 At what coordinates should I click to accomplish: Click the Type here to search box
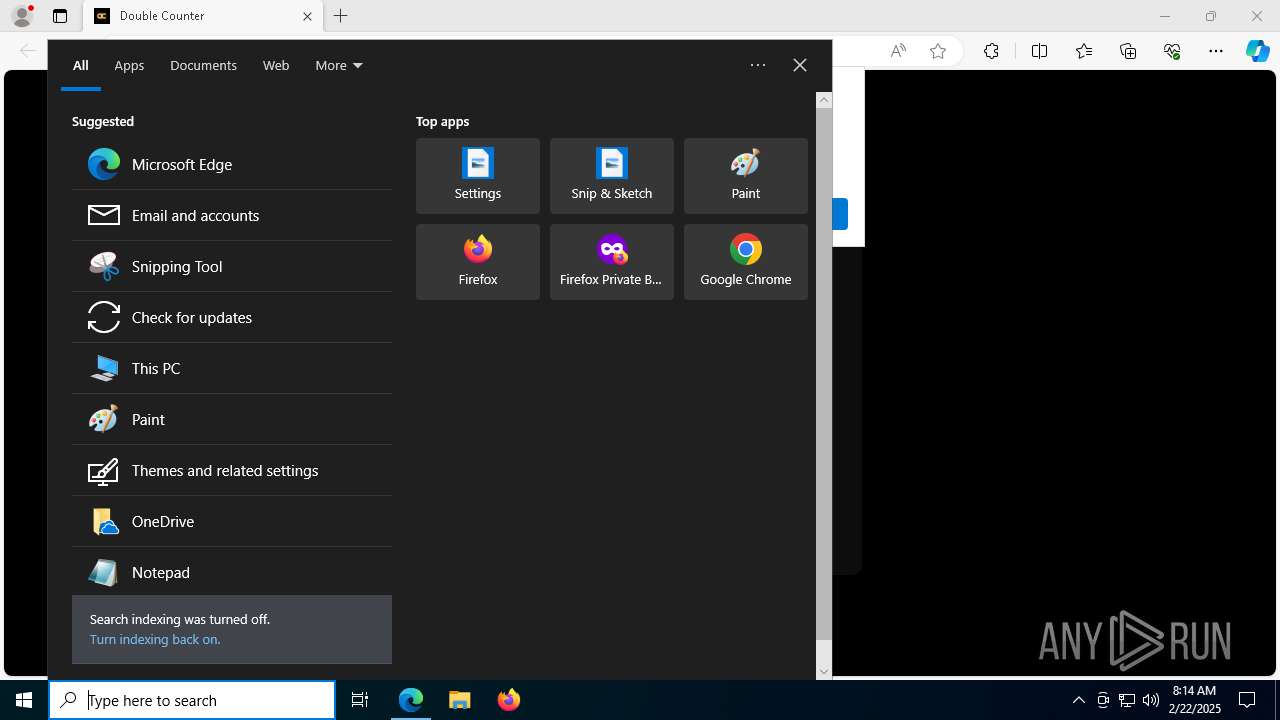[192, 700]
